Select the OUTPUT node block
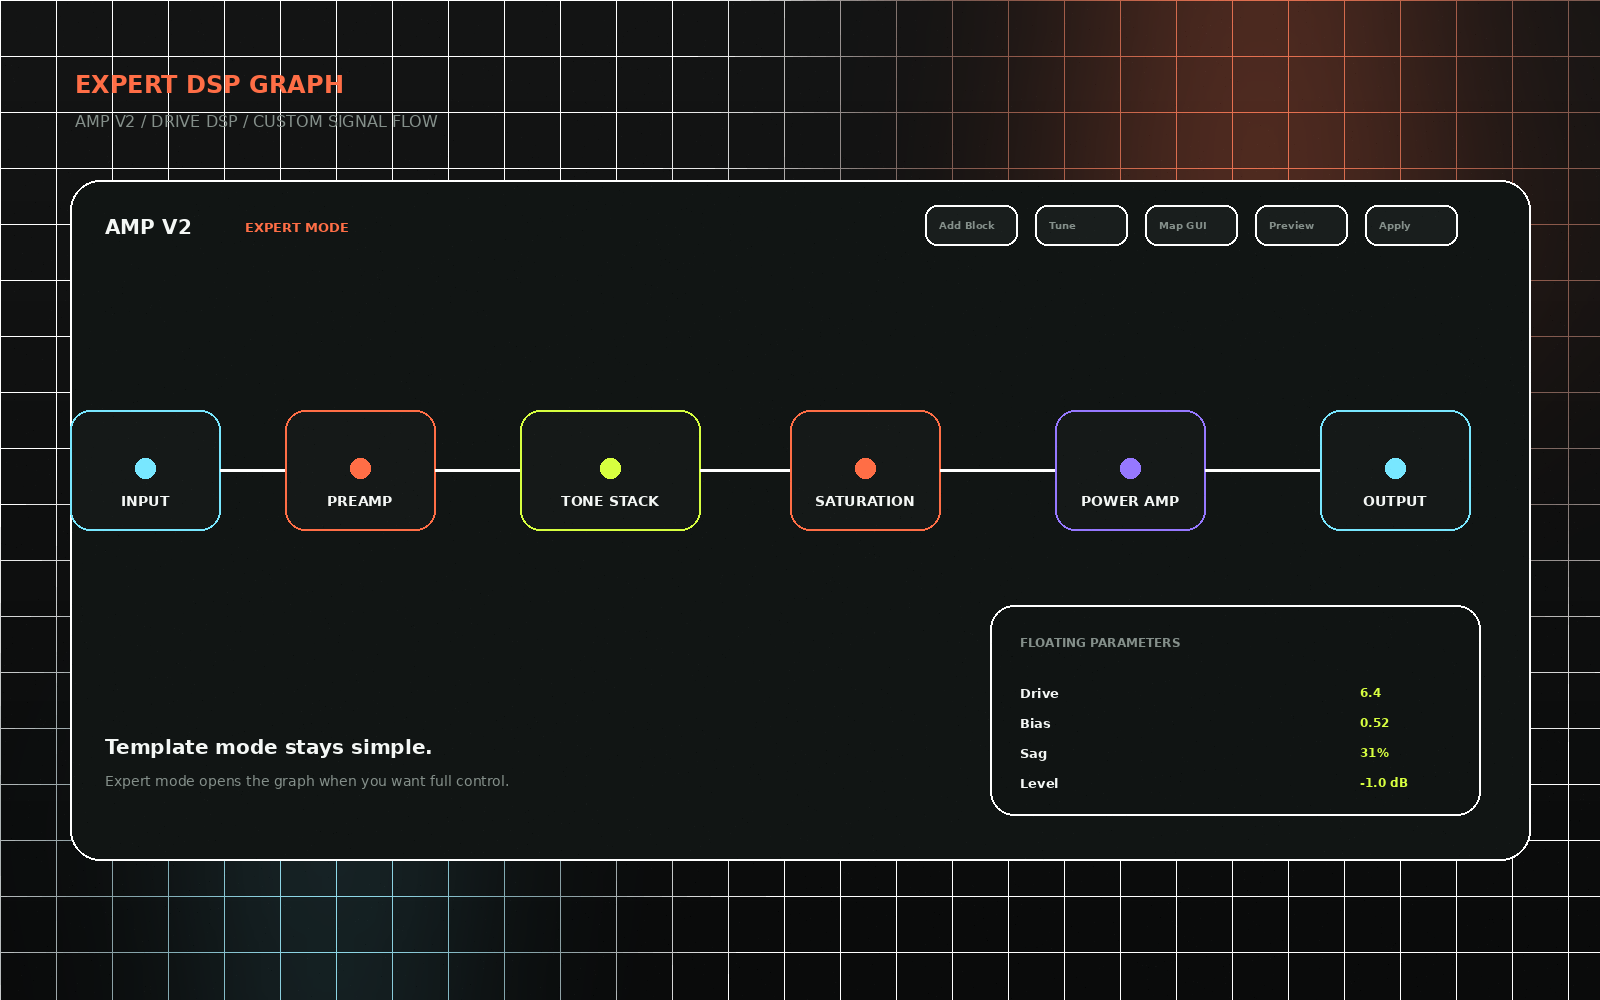The height and width of the screenshot is (1000, 1600). [1395, 470]
